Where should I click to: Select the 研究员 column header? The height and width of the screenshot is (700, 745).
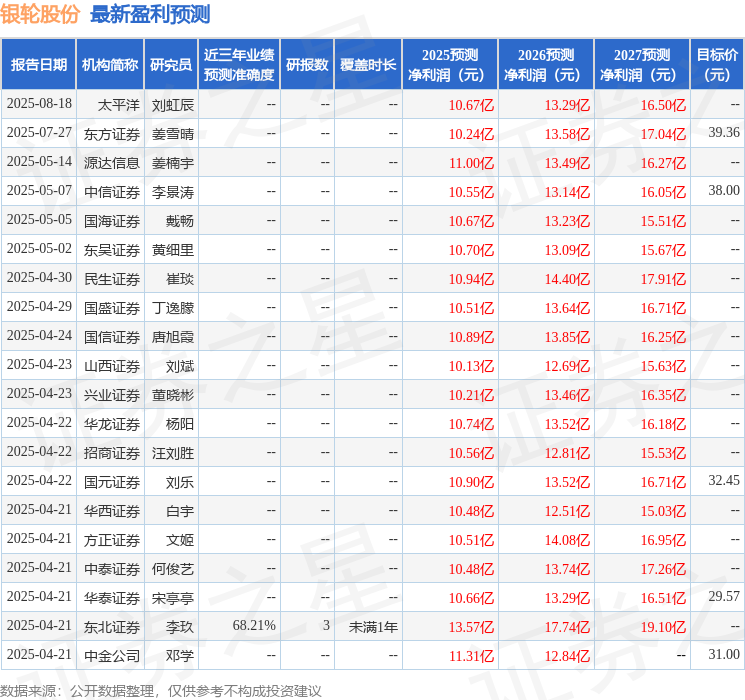point(171,64)
